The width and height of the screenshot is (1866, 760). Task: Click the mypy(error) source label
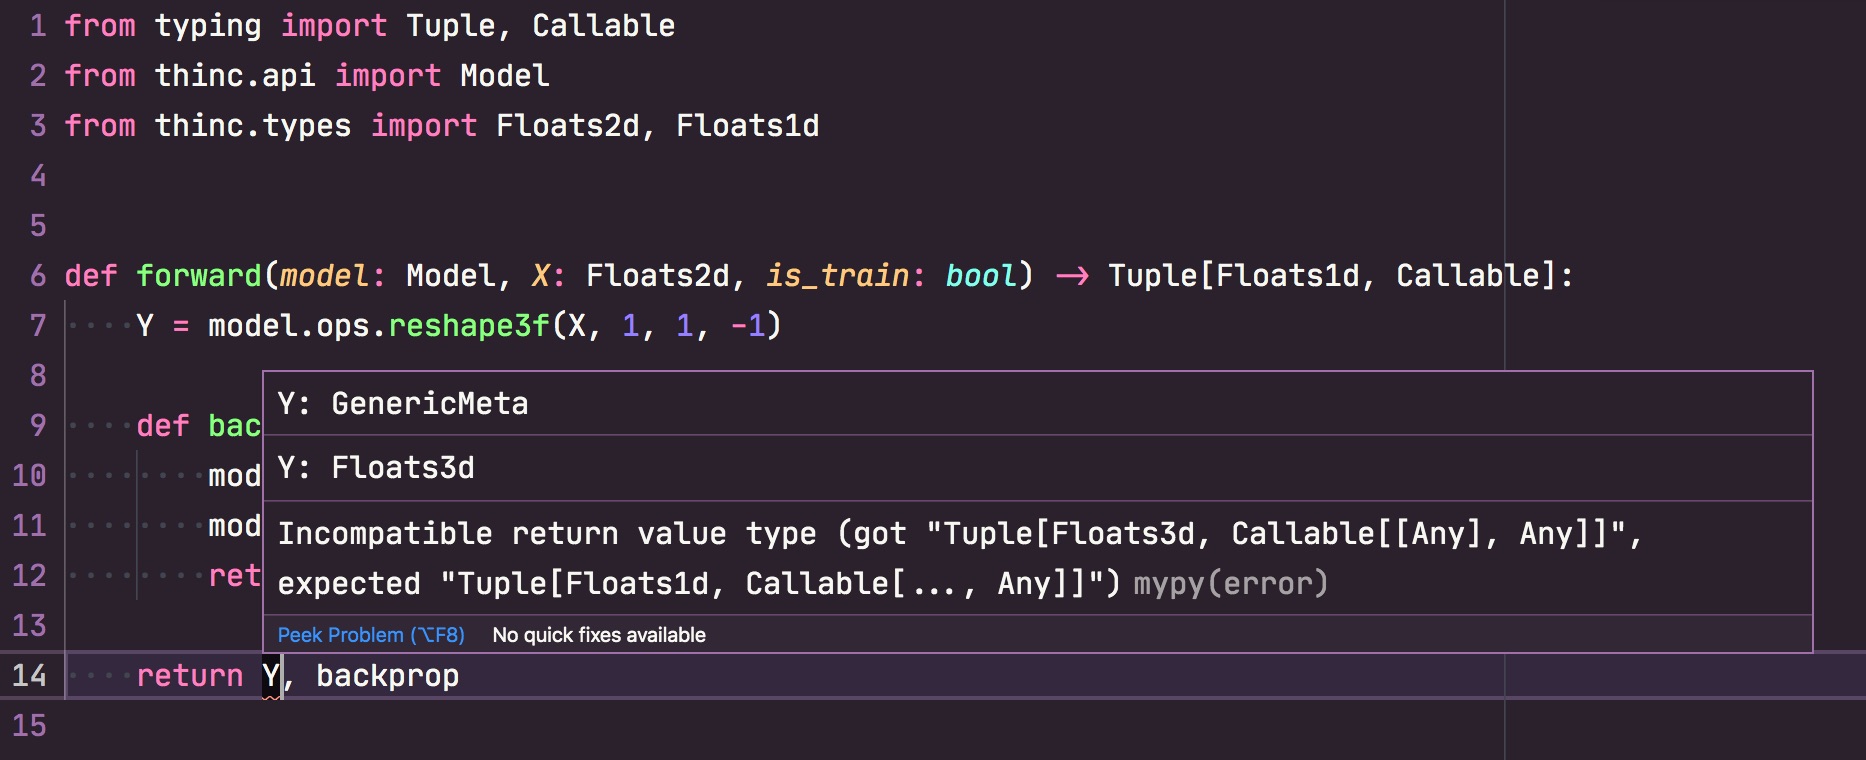(x=1228, y=584)
